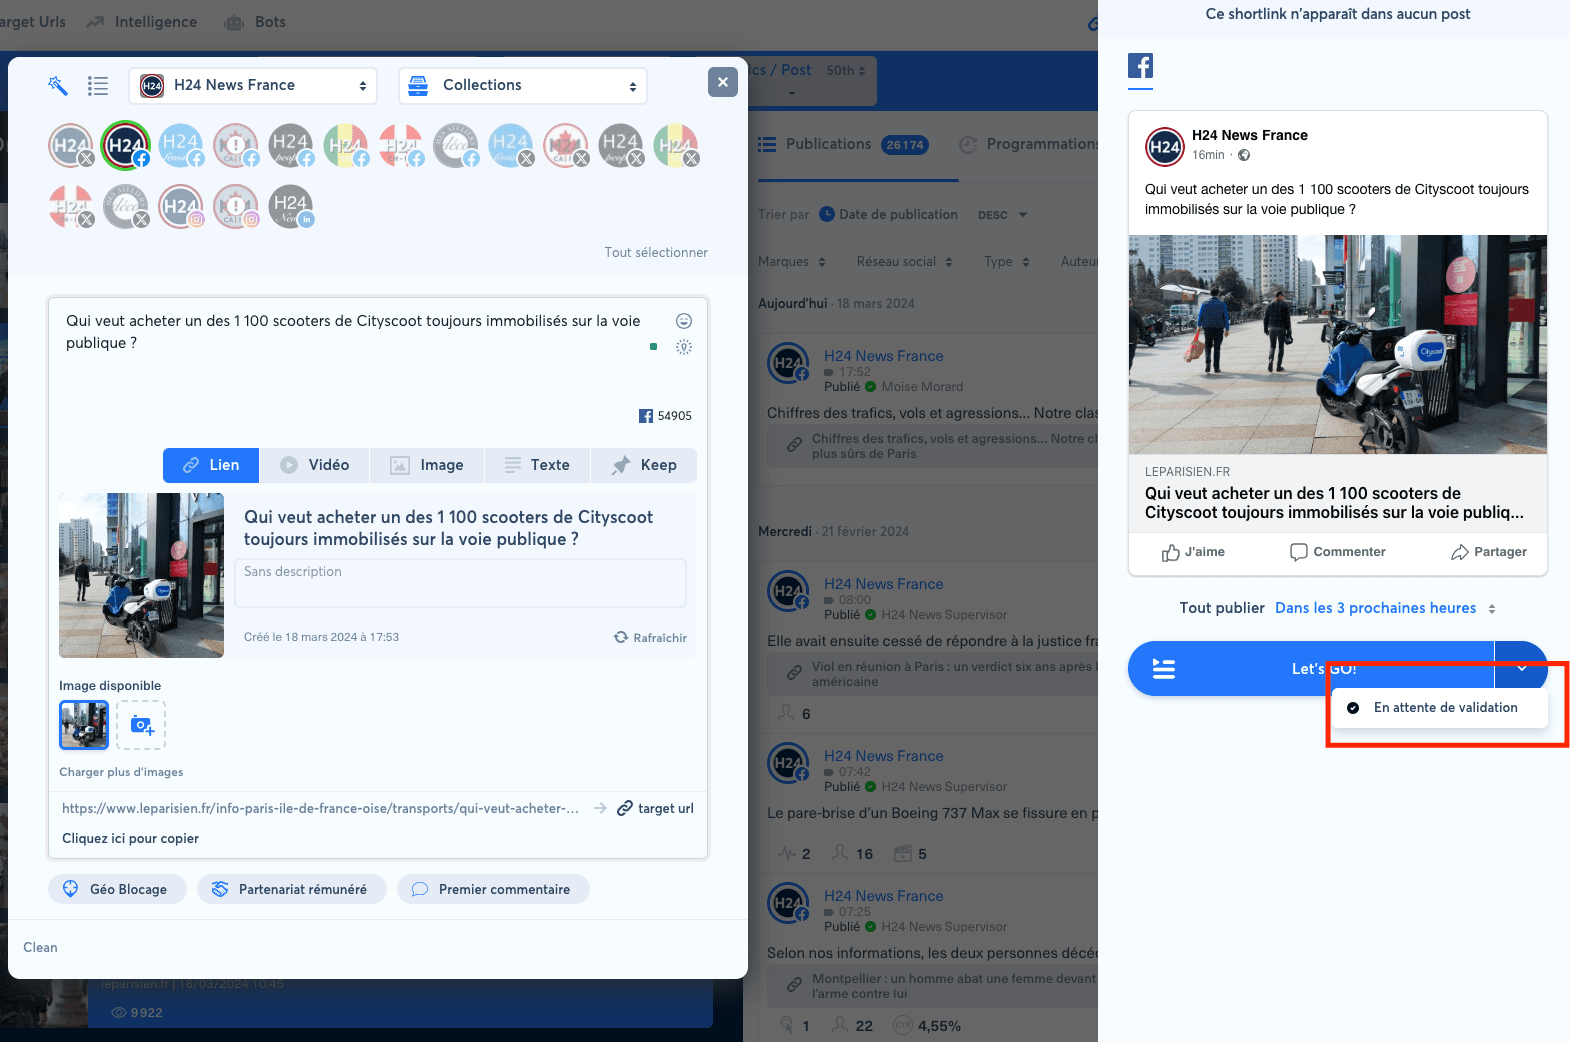Screen dimensions: 1570x1042
Task: Switch to the Vidéo tab
Action: click(314, 465)
